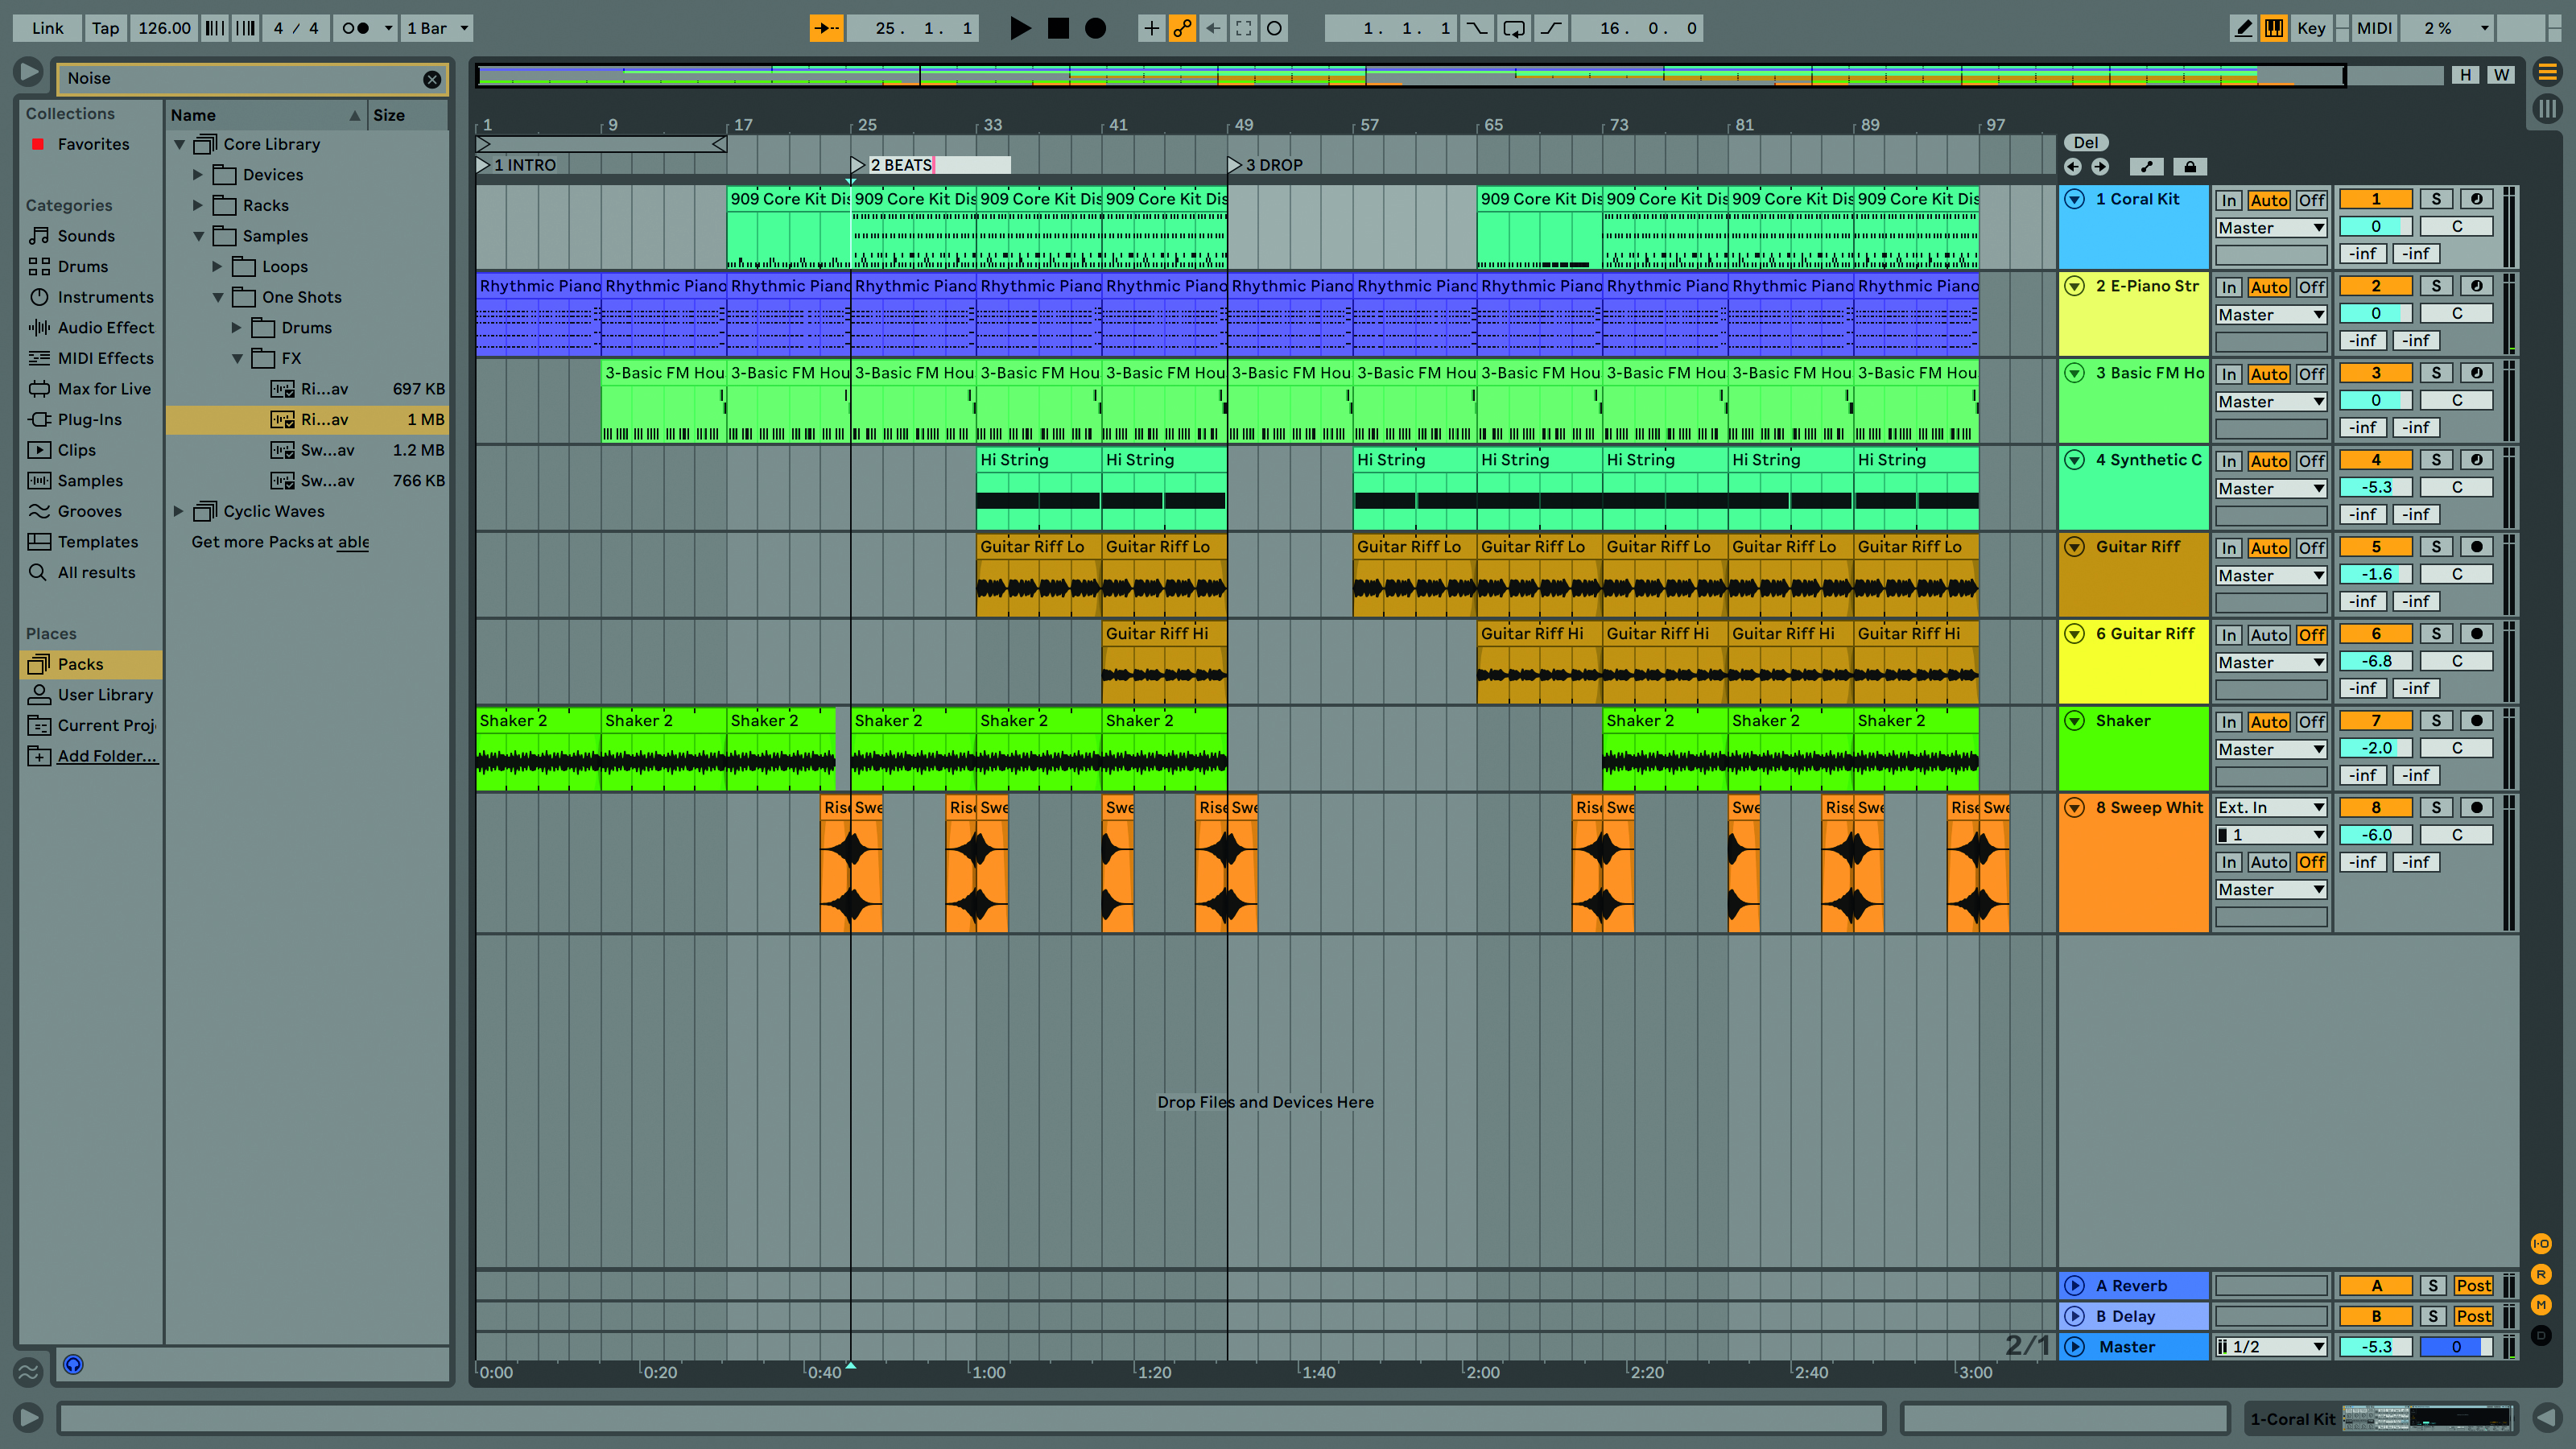The width and height of the screenshot is (2576, 1449).
Task: Open 1 Coral Kit output Master dropdown
Action: click(x=2271, y=228)
